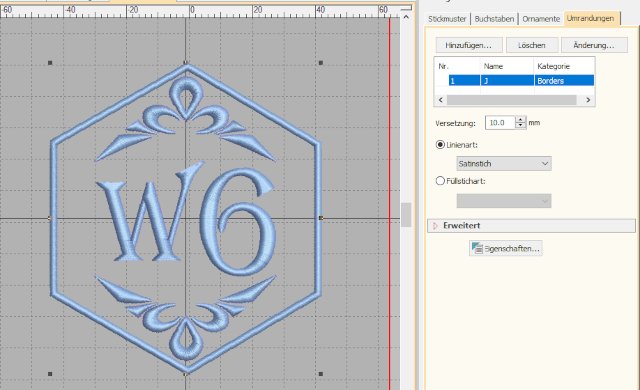Select border row 1 named J
The width and height of the screenshot is (640, 390).
click(521, 80)
